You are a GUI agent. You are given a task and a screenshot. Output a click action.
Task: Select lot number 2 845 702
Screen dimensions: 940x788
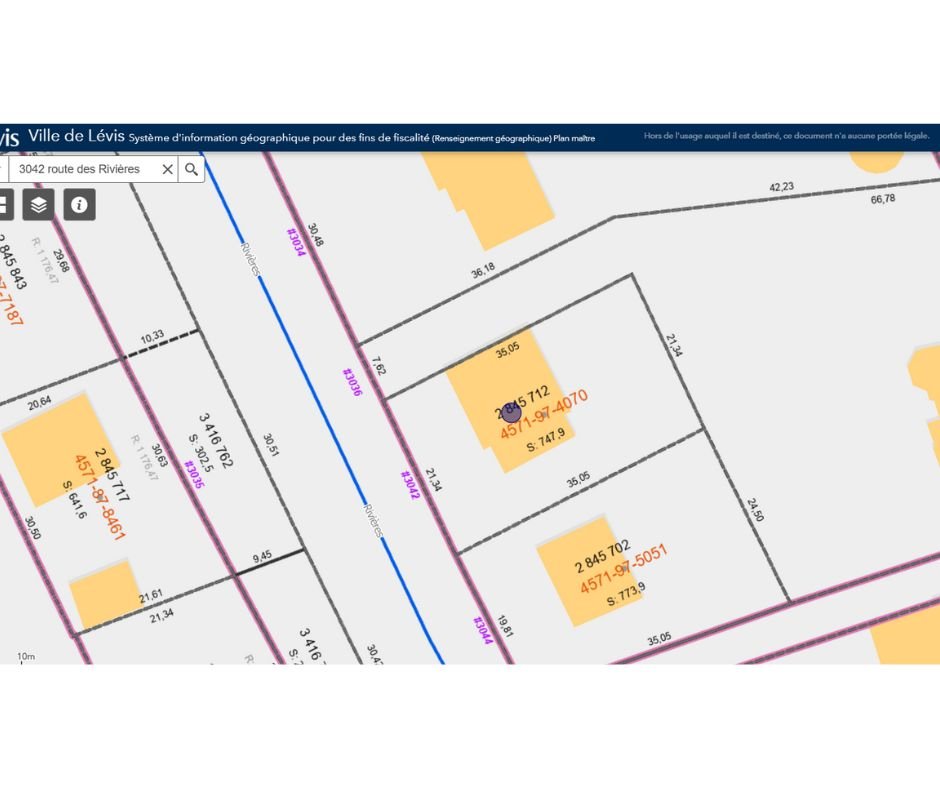(x=602, y=556)
